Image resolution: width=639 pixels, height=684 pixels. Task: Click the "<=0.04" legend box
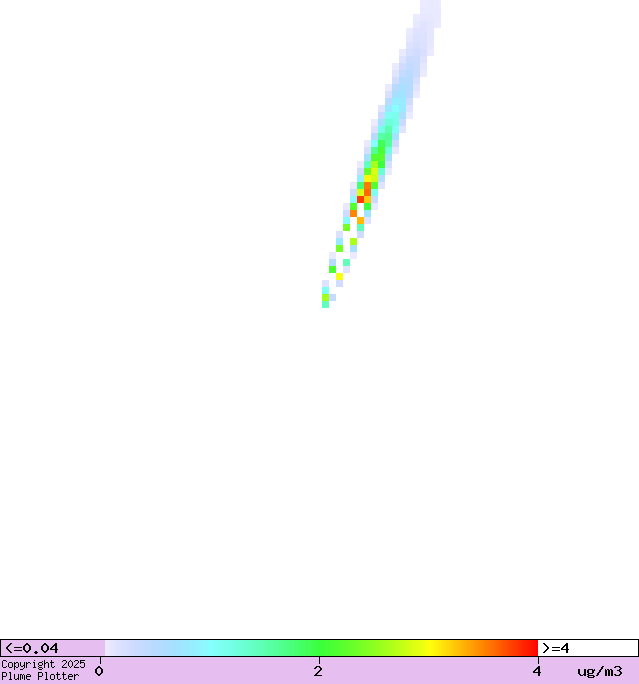[x=52, y=648]
